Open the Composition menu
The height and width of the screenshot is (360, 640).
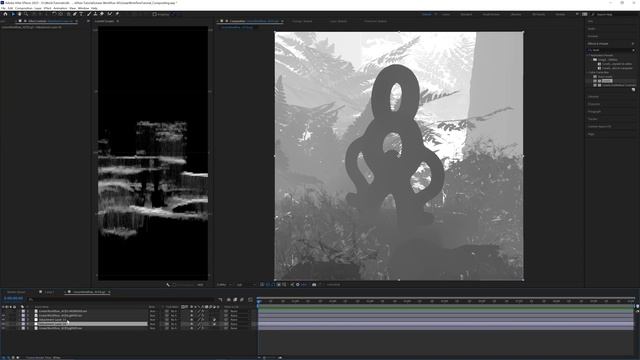click(23, 8)
